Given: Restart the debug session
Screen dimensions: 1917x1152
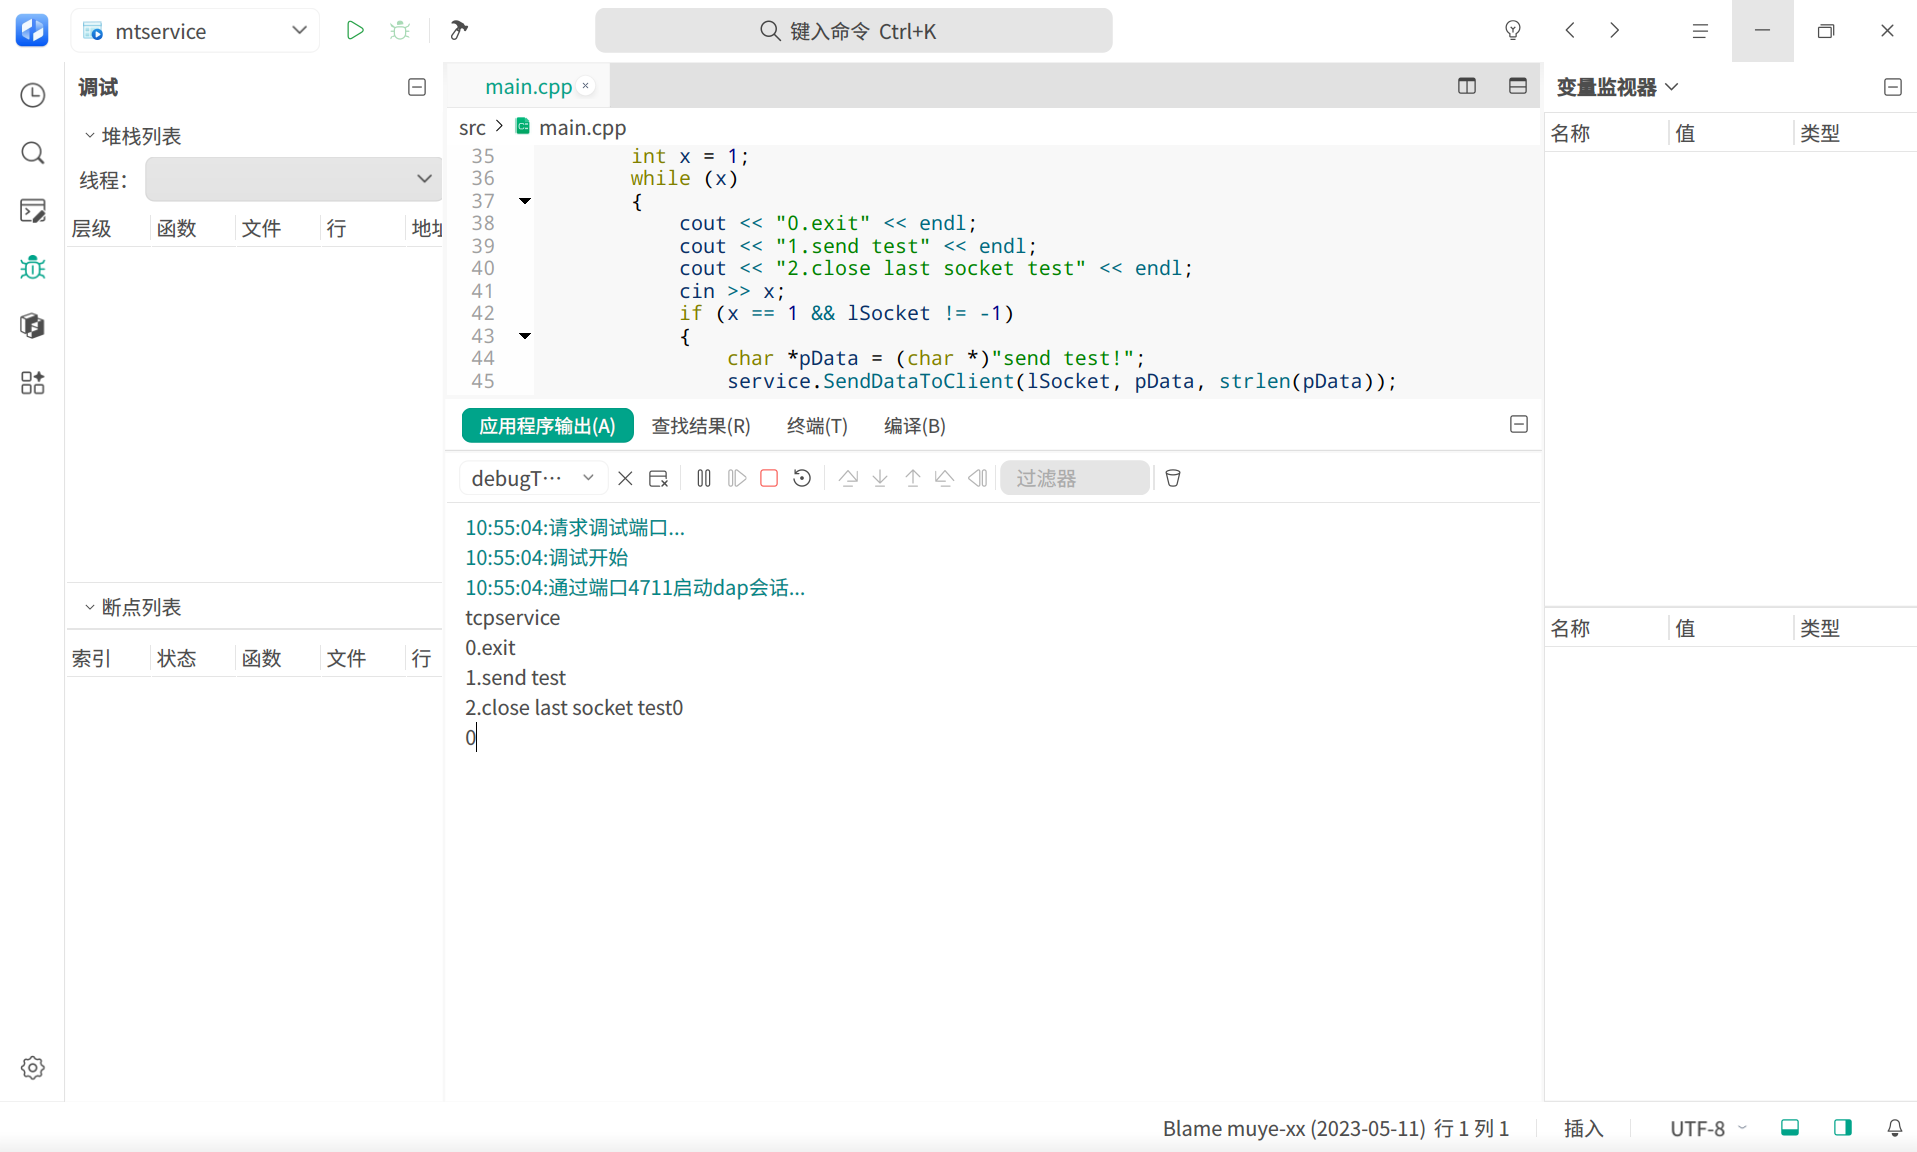Looking at the screenshot, I should tap(802, 478).
